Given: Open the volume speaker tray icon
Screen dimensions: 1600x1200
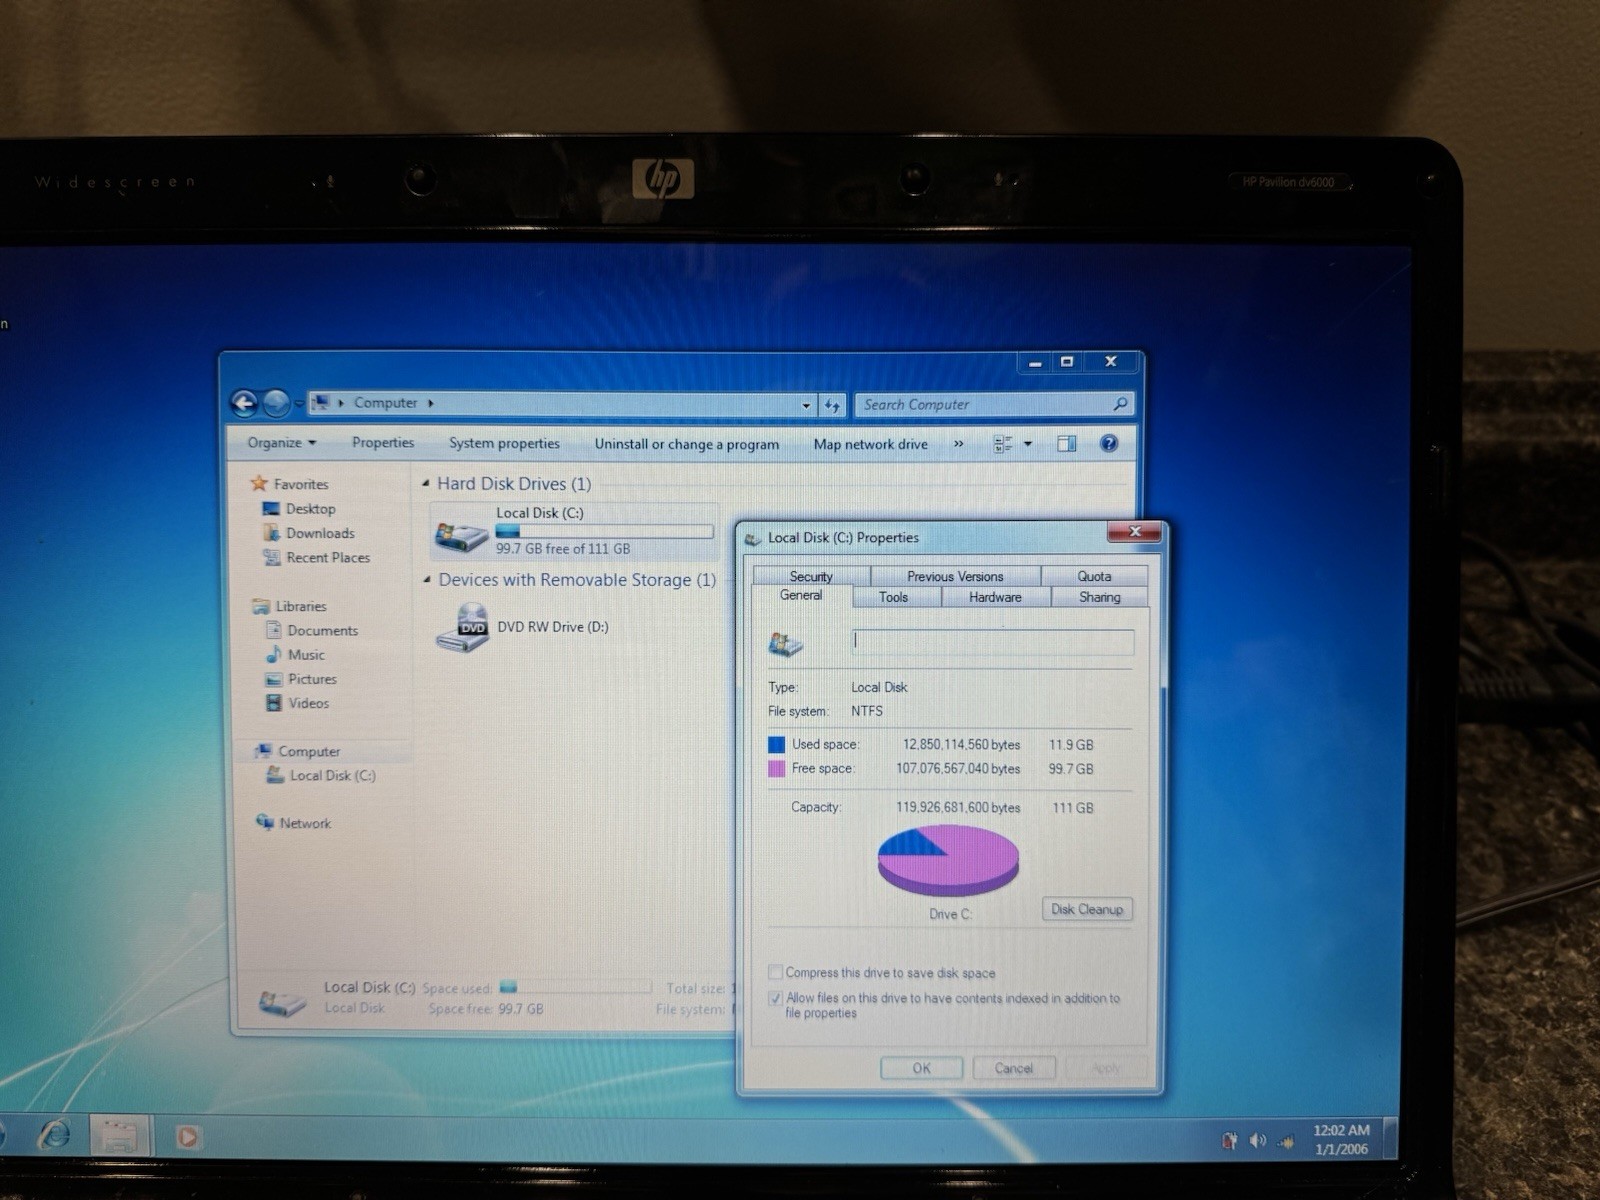Looking at the screenshot, I should [x=1257, y=1141].
